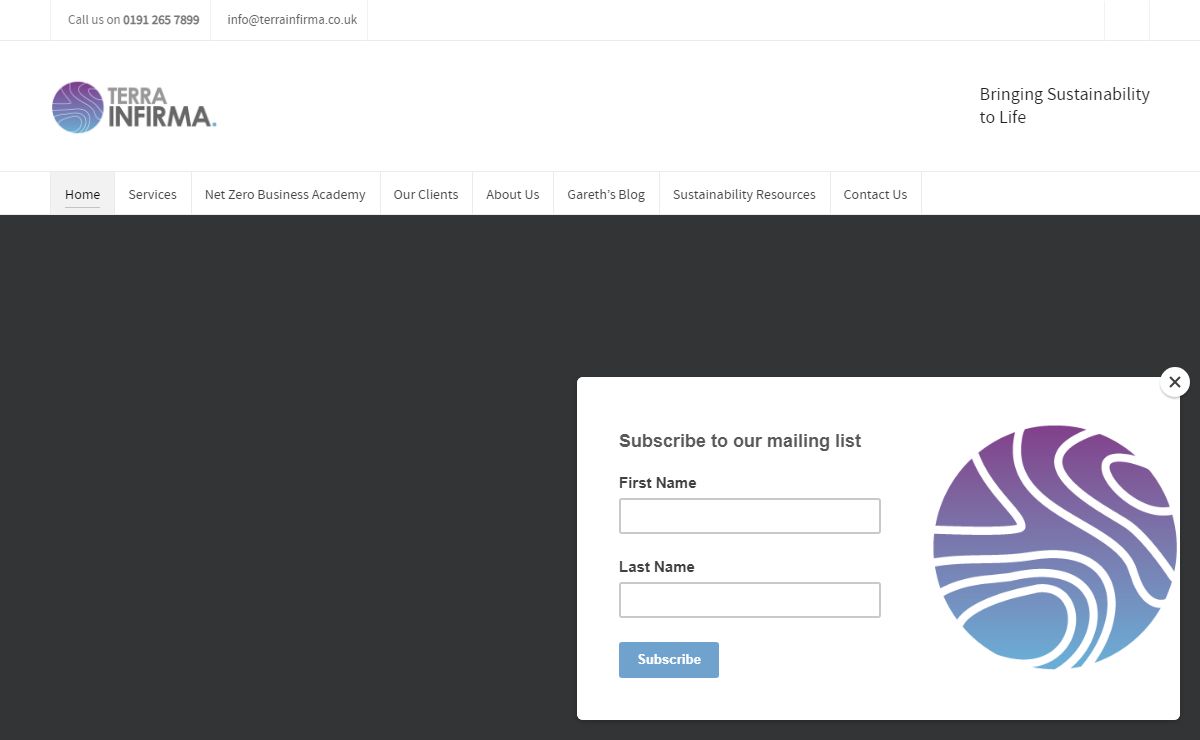Screen dimensions: 1200x740
Task: Click the round logo graphic in popup
Action: click(x=1055, y=547)
